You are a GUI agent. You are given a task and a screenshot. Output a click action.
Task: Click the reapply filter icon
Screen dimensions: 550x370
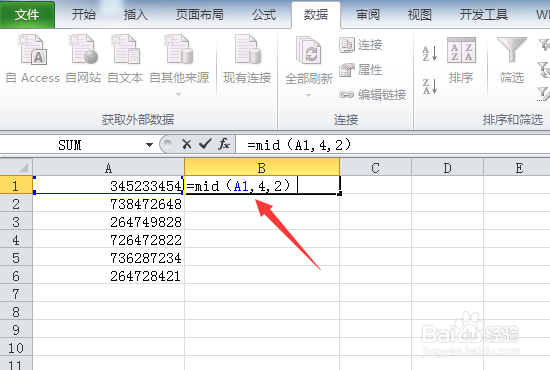(x=544, y=69)
